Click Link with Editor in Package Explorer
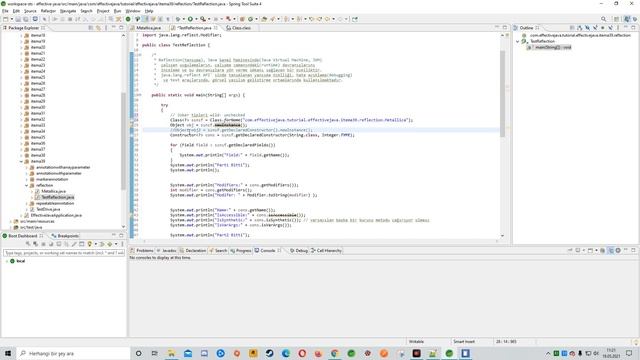The height and width of the screenshot is (360, 640). pos(98,28)
